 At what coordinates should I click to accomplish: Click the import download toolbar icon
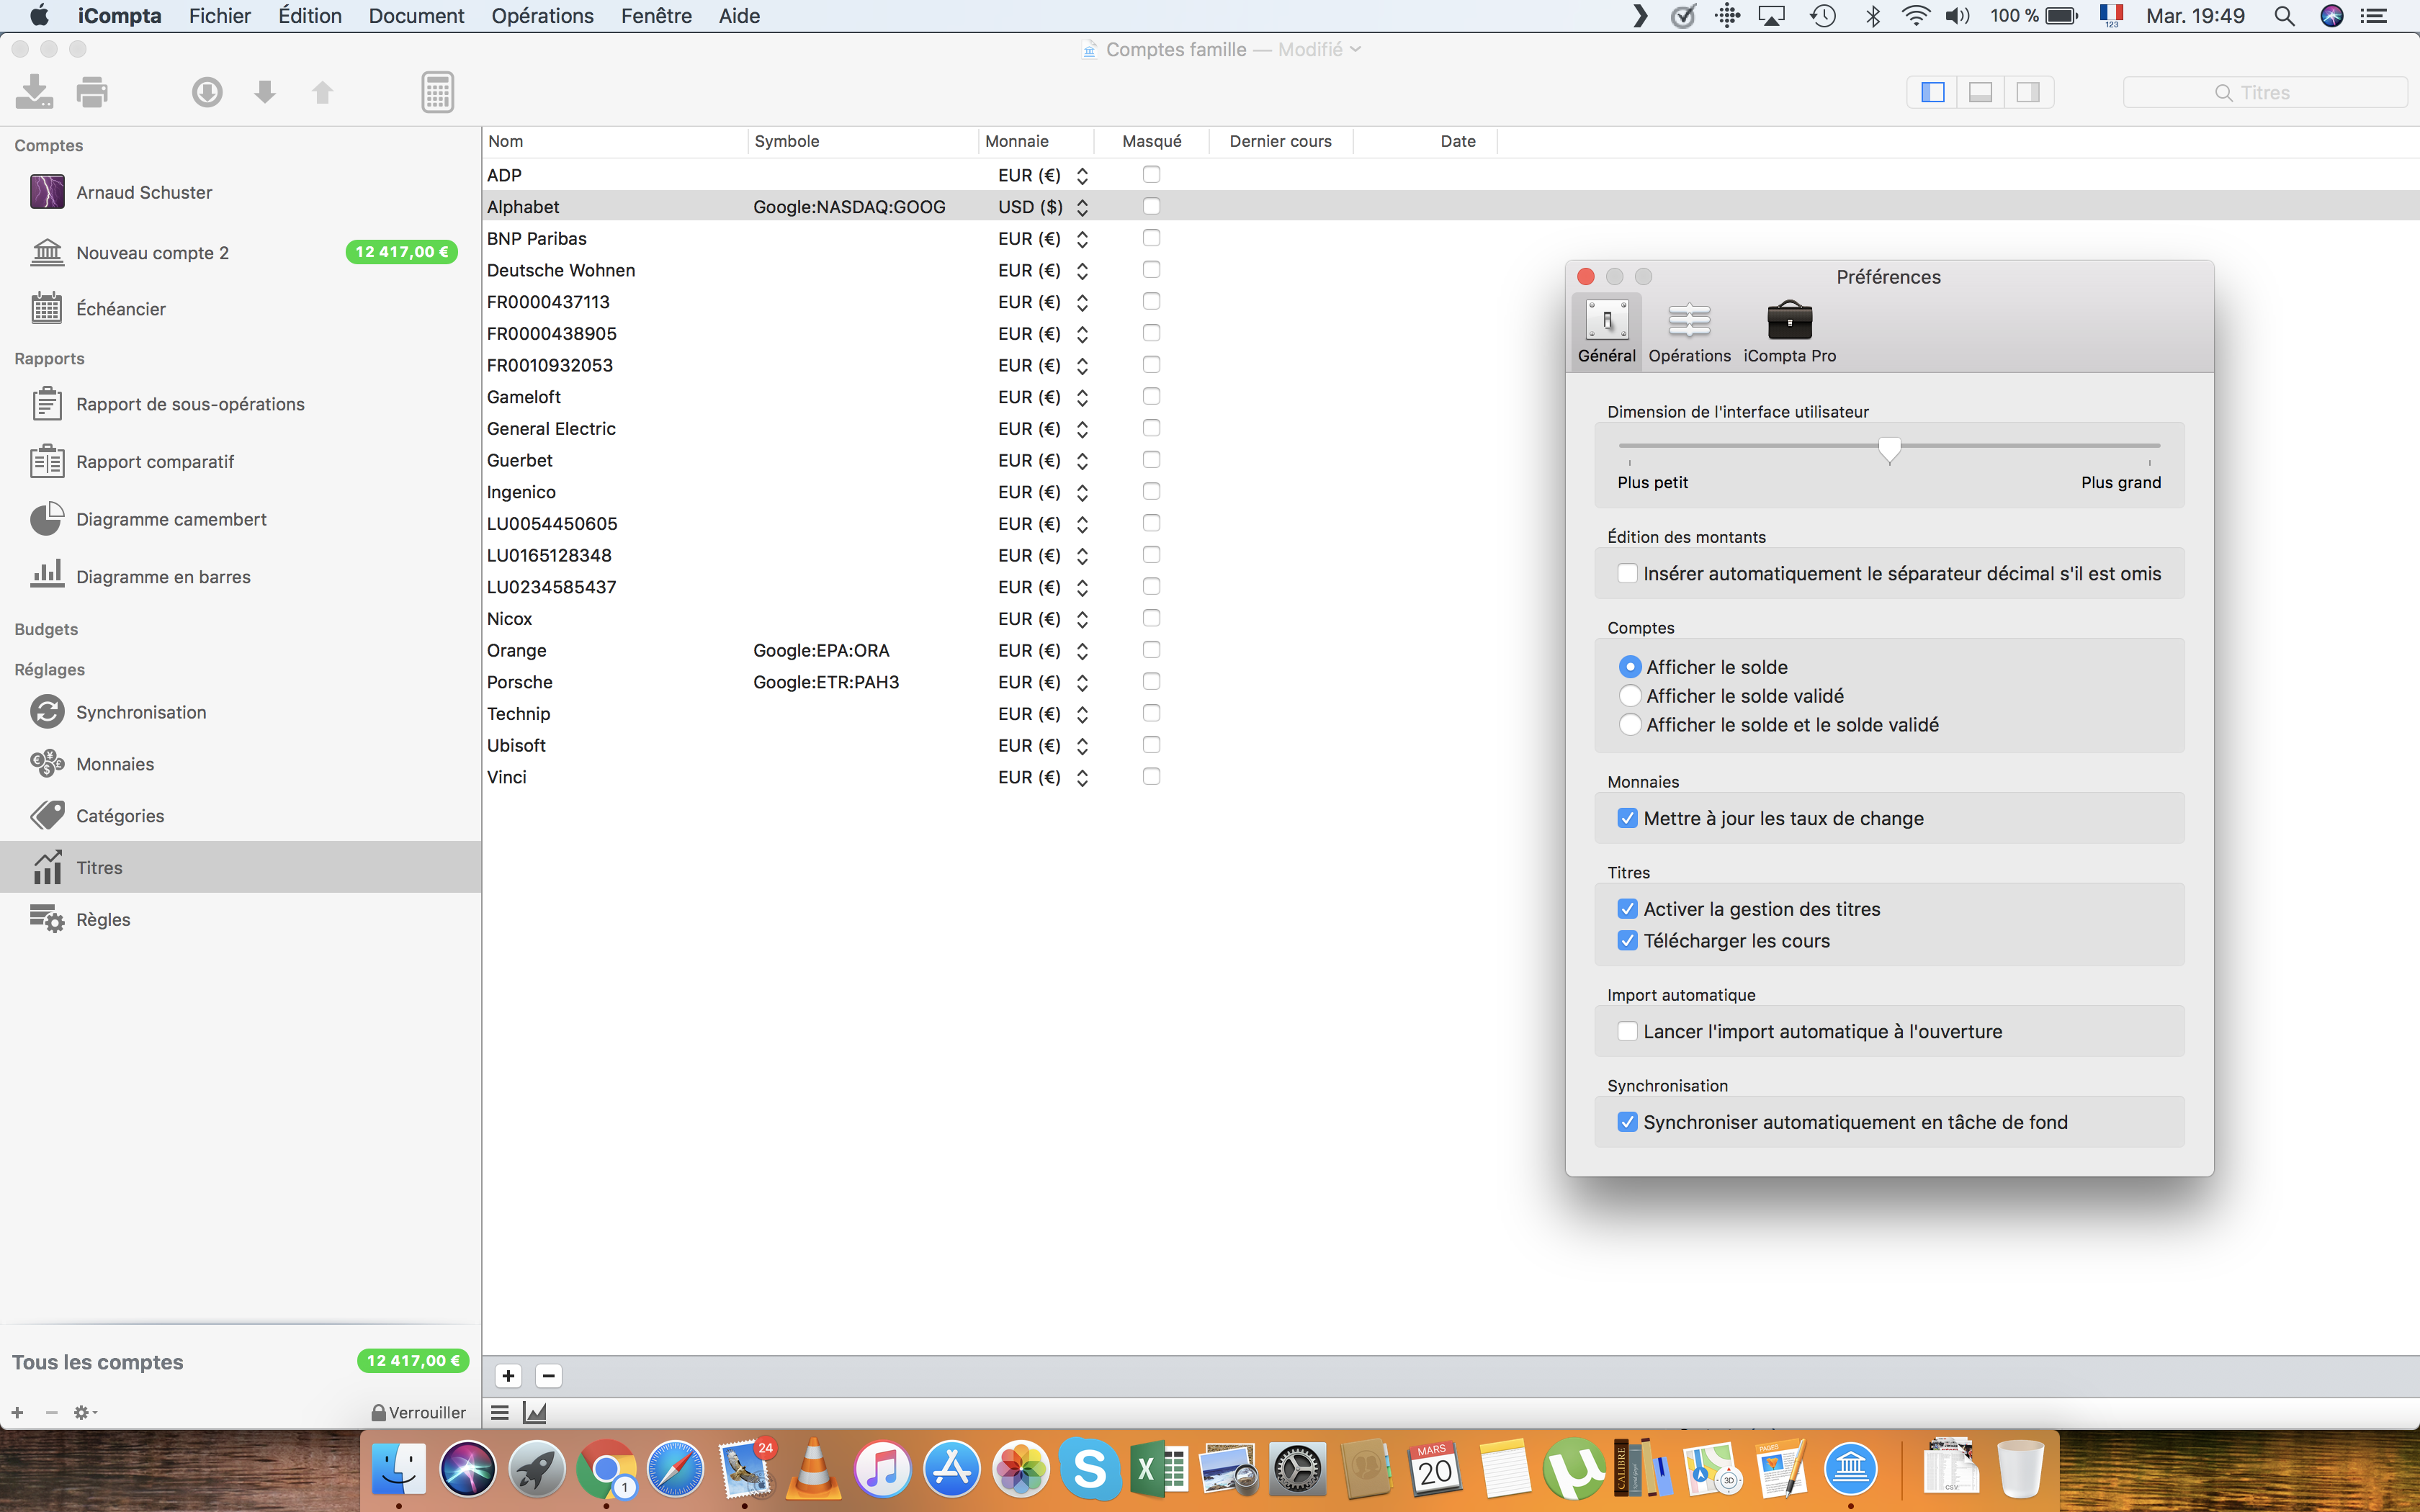pos(34,92)
